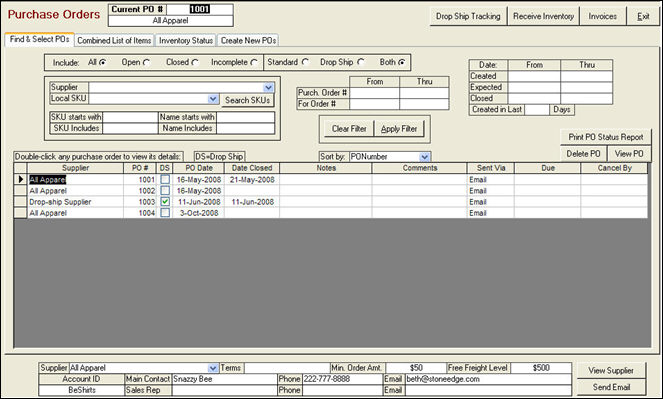
Task: Click Email sent-via cell for PO 1004
Action: click(x=491, y=213)
